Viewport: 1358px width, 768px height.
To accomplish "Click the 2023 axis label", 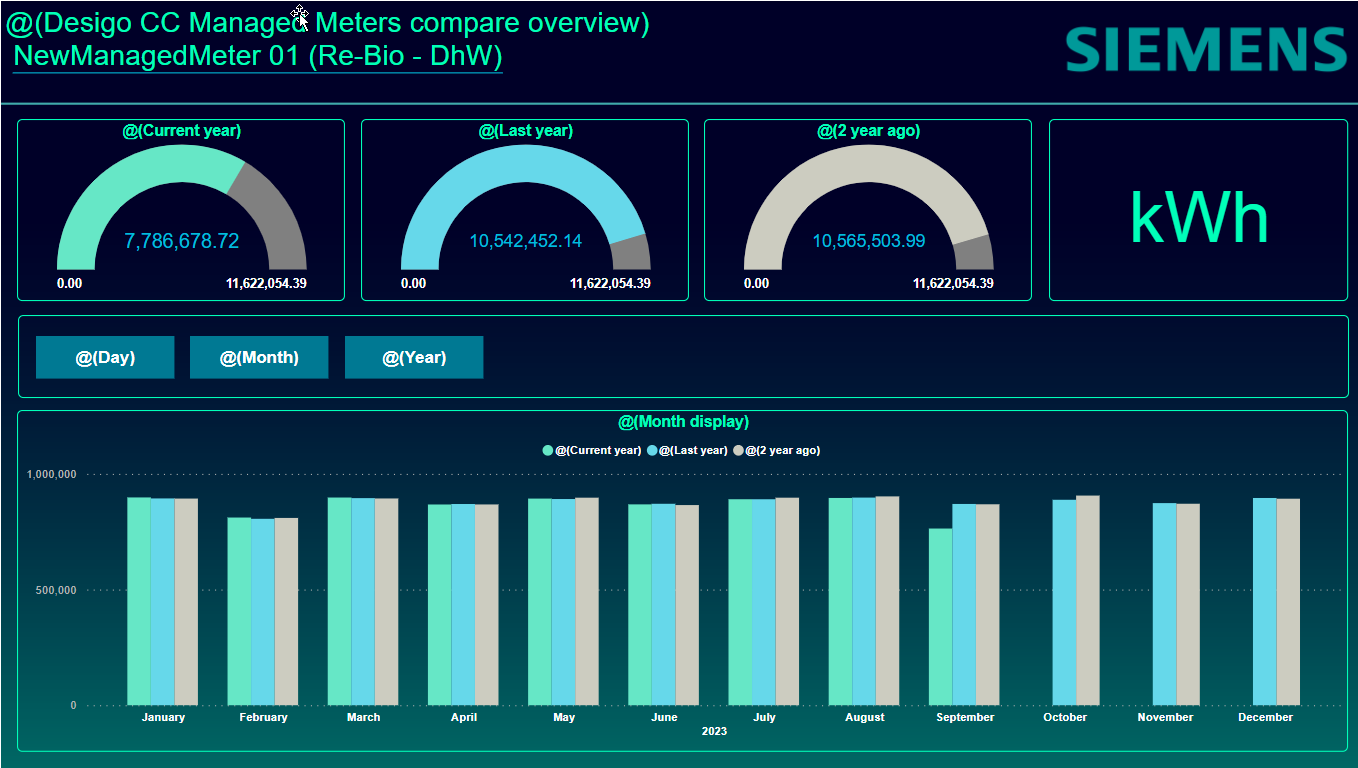I will pyautogui.click(x=714, y=732).
